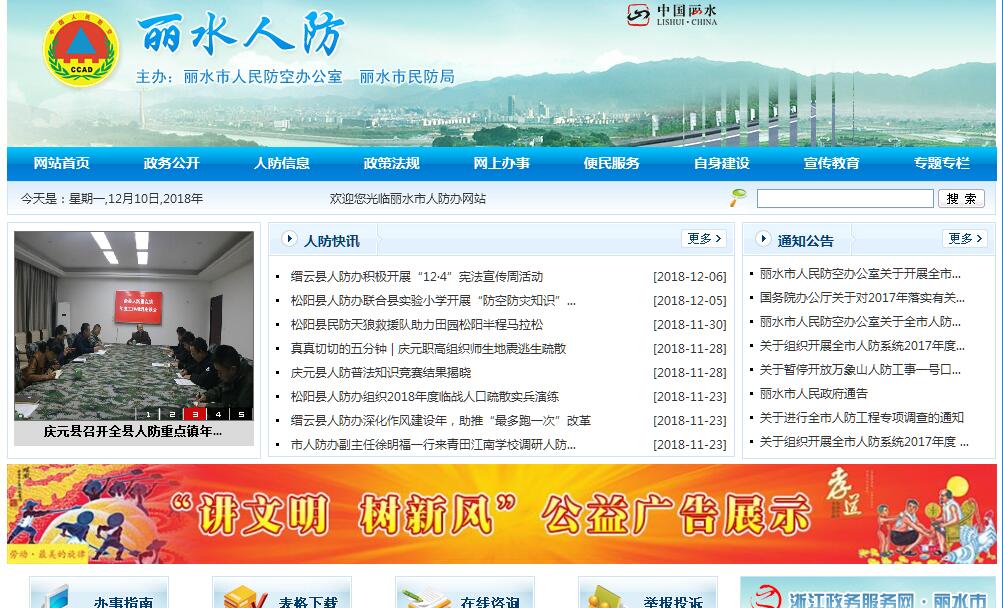Show slide 2 of the photo carousel
Screen dimensions: 1003x608
(x=171, y=414)
